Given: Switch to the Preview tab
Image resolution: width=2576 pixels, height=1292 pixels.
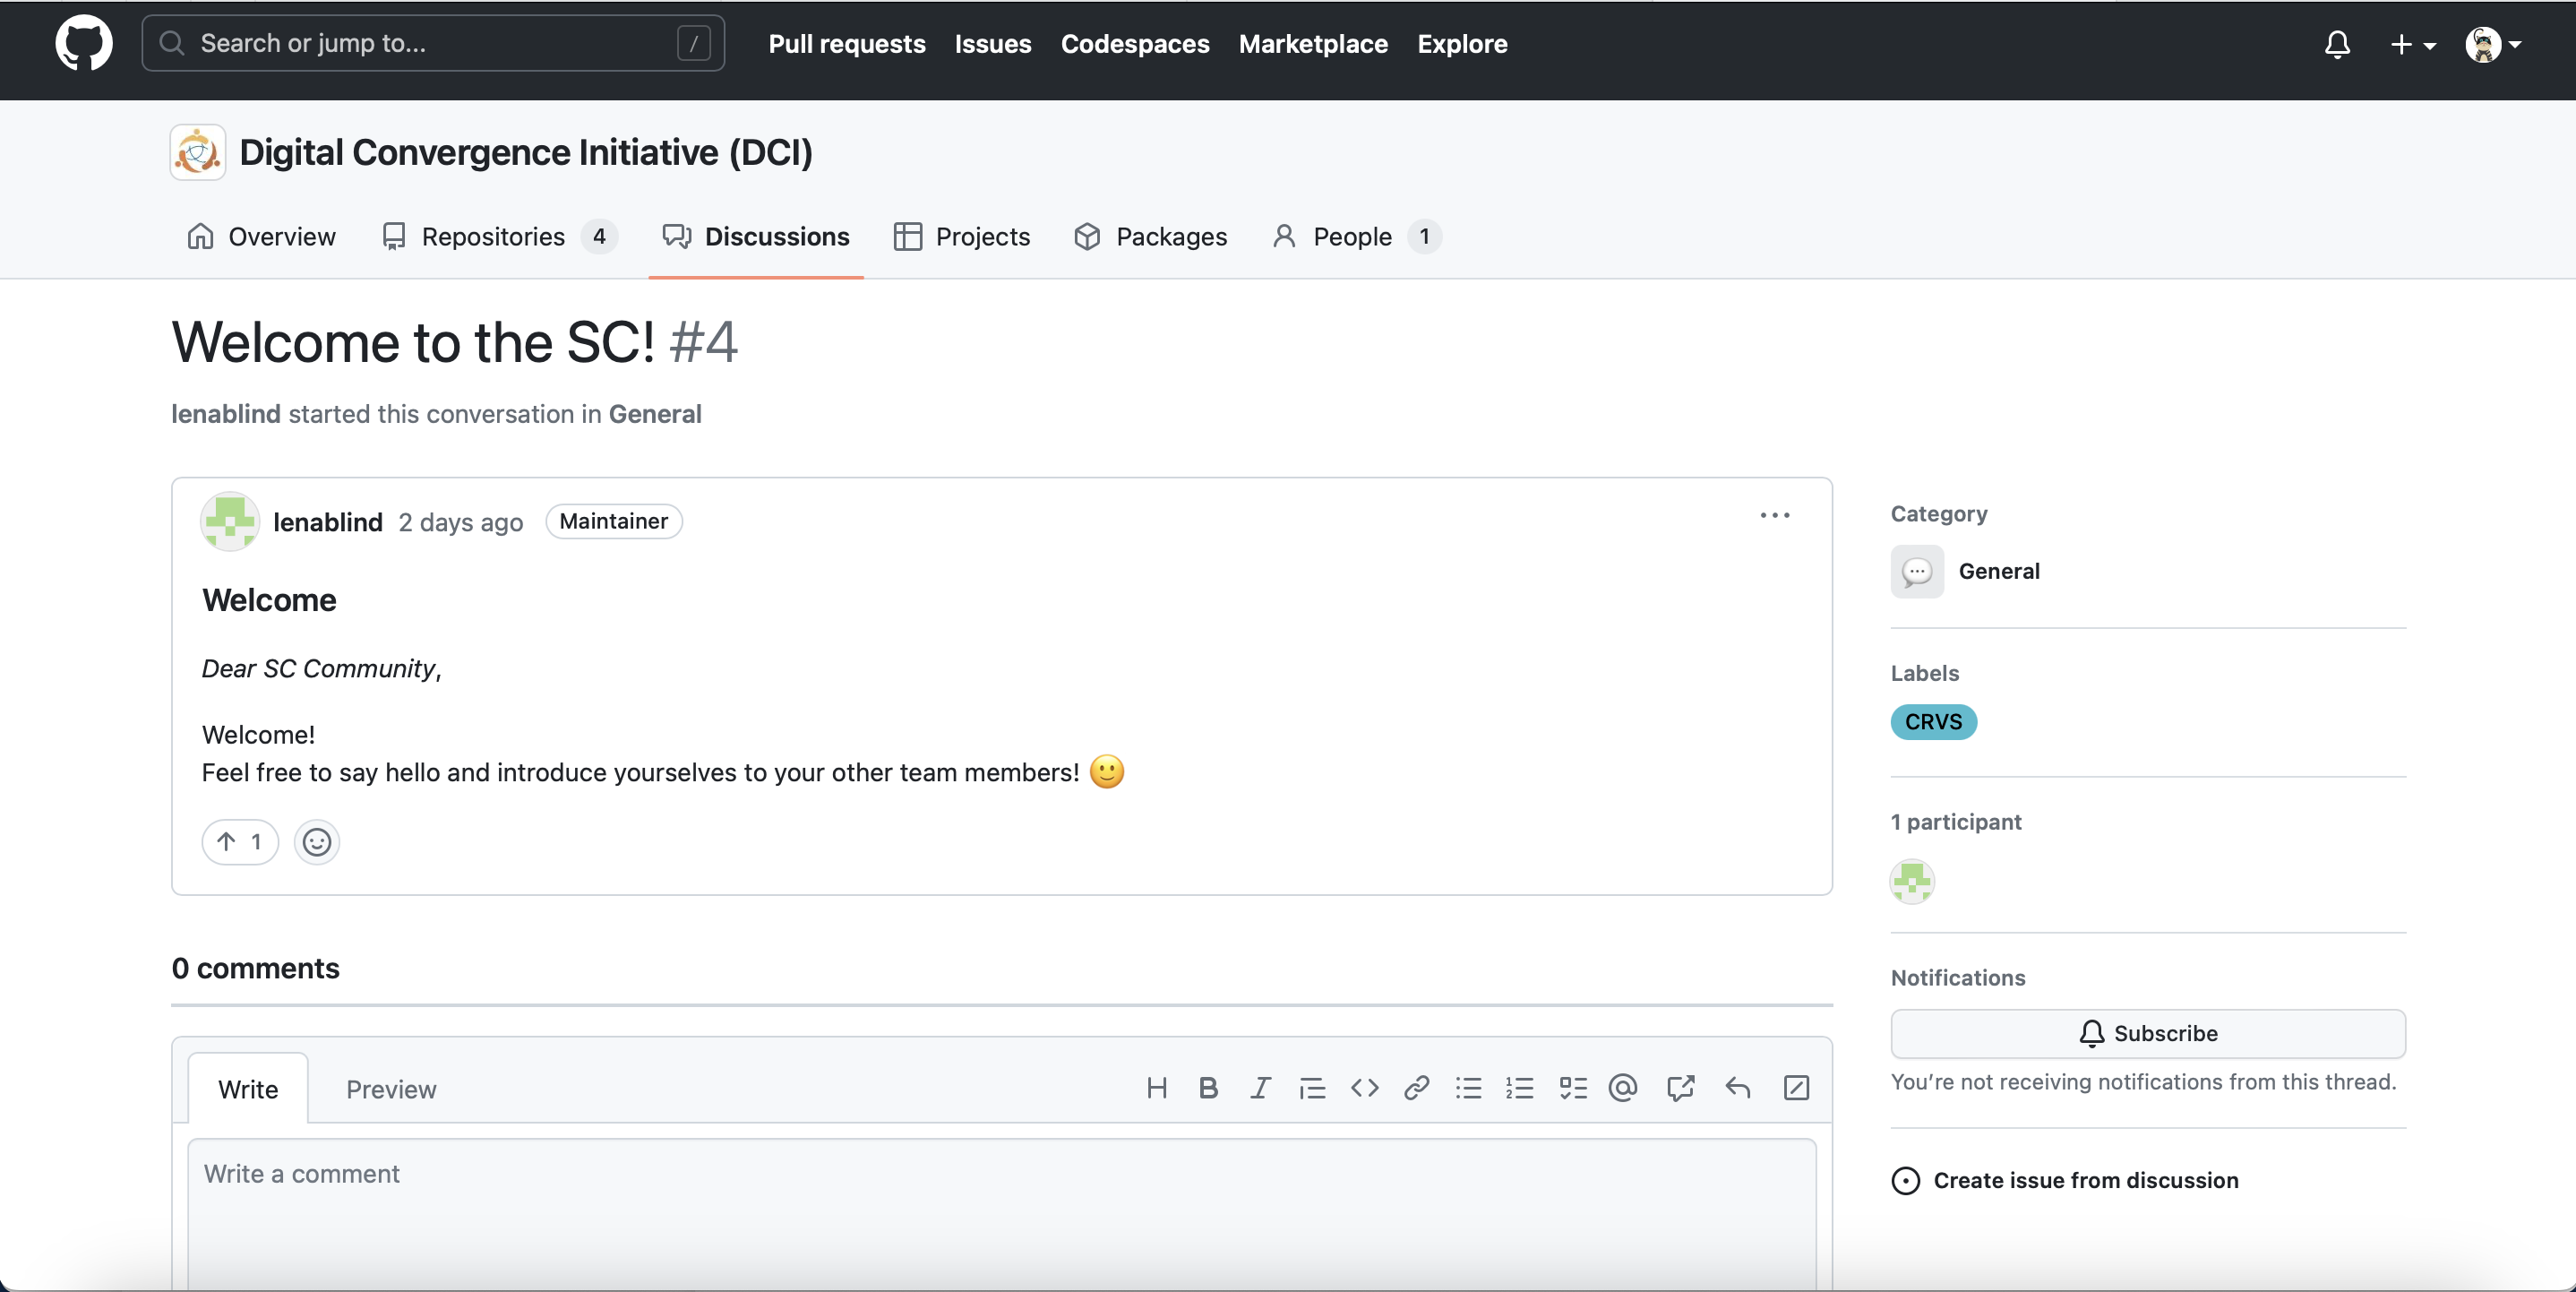Looking at the screenshot, I should click(391, 1089).
